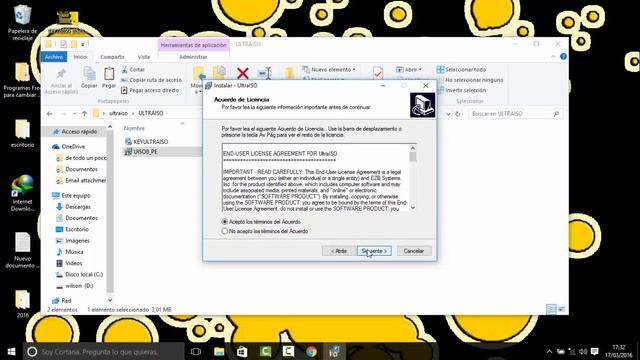
Task: Open the wilson (D:) drive
Action: [x=75, y=286]
